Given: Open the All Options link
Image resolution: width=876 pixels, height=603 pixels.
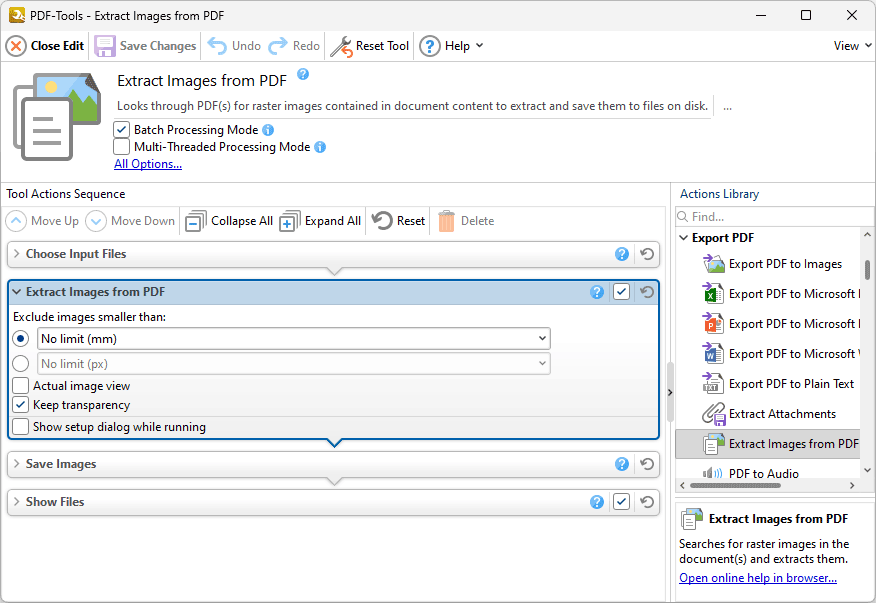Looking at the screenshot, I should (x=148, y=164).
